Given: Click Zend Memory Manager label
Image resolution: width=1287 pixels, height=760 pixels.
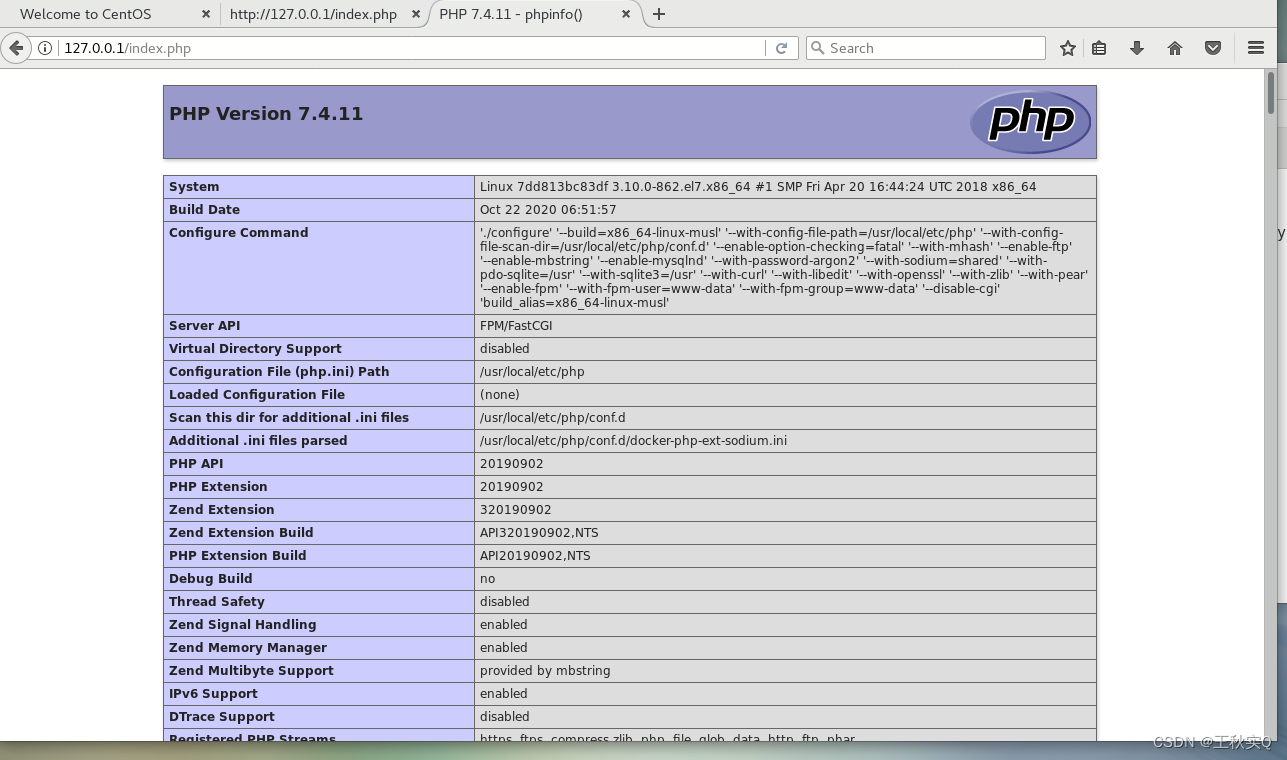Looking at the screenshot, I should tap(248, 648).
